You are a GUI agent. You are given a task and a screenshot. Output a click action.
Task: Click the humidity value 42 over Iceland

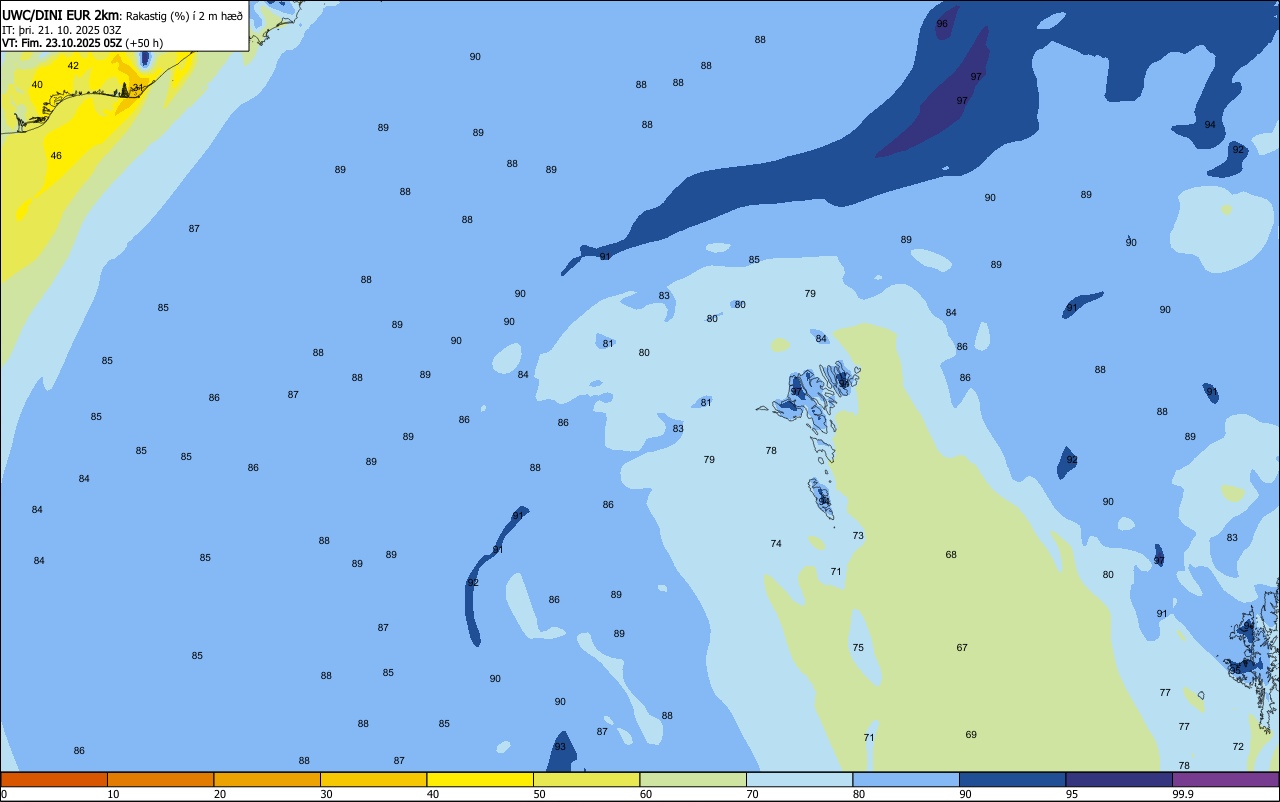pyautogui.click(x=73, y=66)
